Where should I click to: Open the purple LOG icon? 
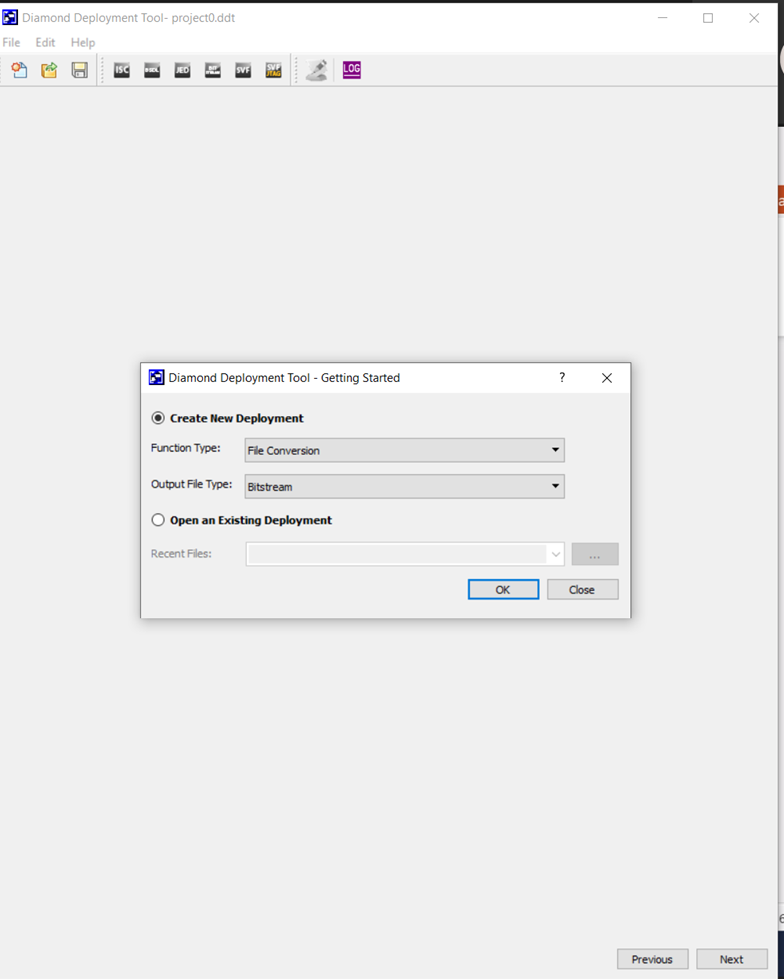(351, 69)
